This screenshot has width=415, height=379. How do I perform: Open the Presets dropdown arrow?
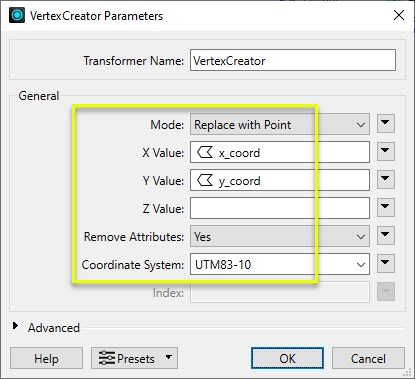pos(169,357)
